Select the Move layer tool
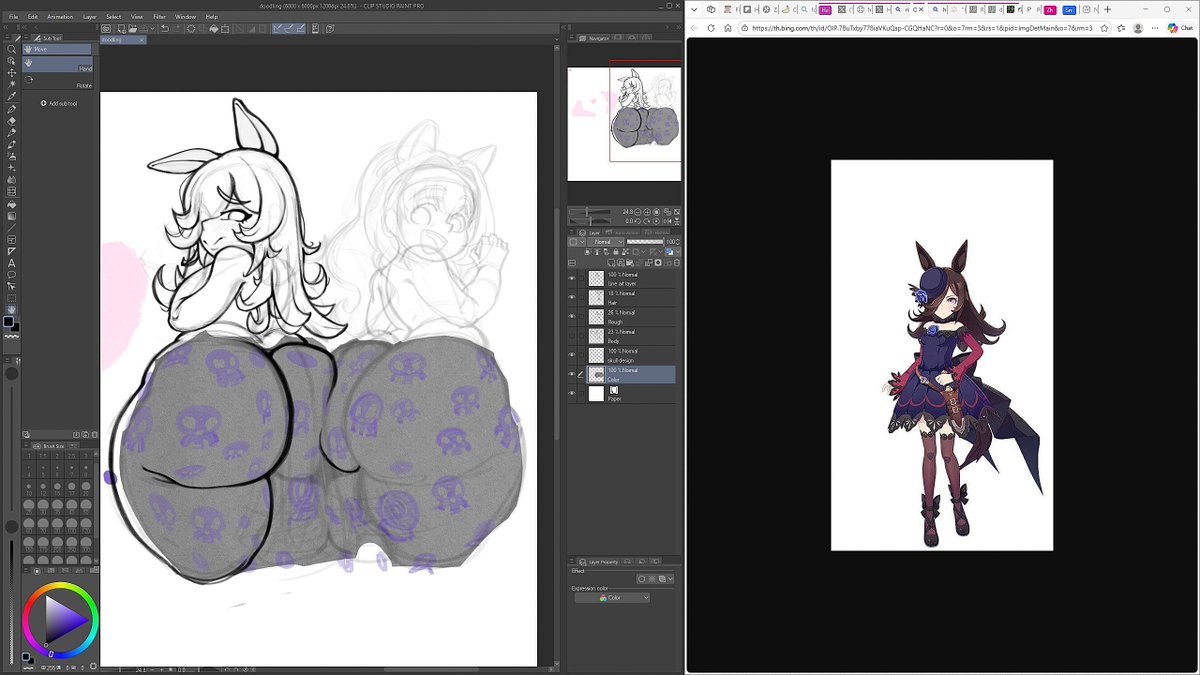 coord(12,72)
